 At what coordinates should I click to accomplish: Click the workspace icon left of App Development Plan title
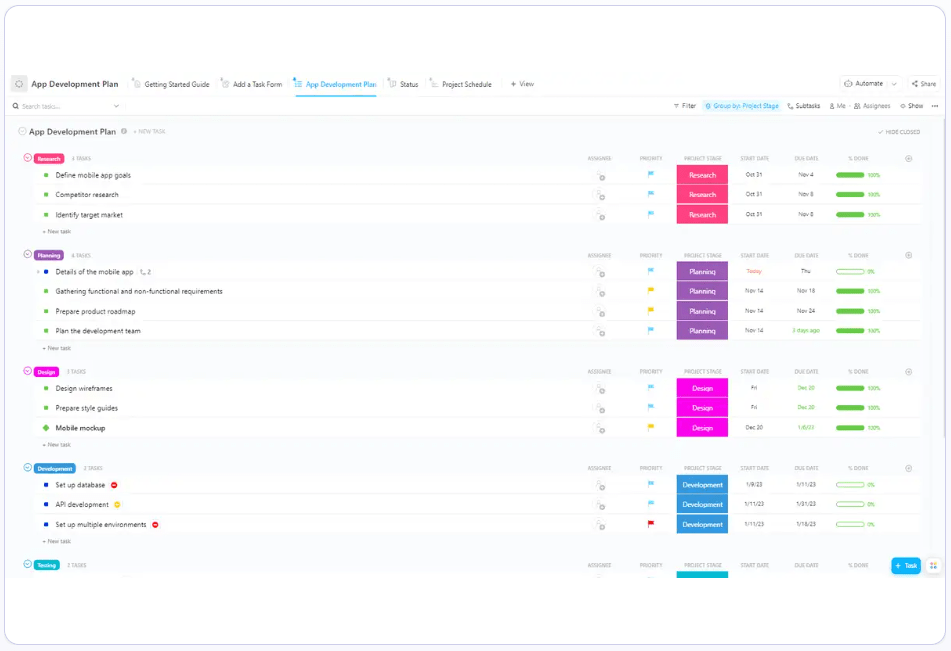pyautogui.click(x=19, y=84)
